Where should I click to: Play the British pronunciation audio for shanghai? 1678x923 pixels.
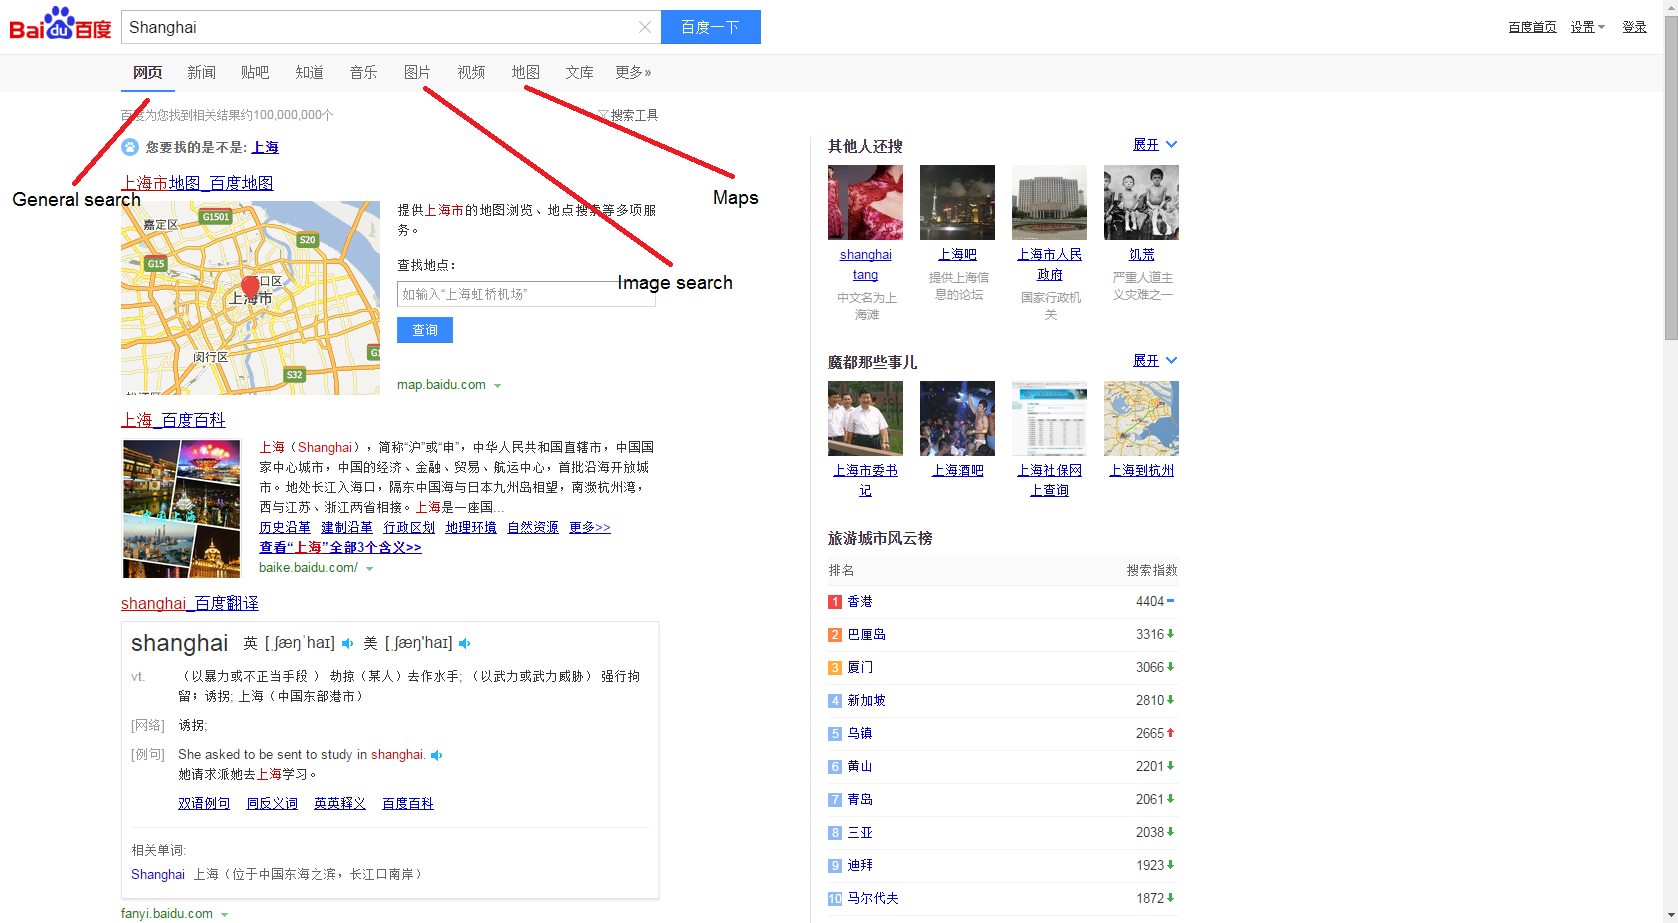[x=347, y=643]
